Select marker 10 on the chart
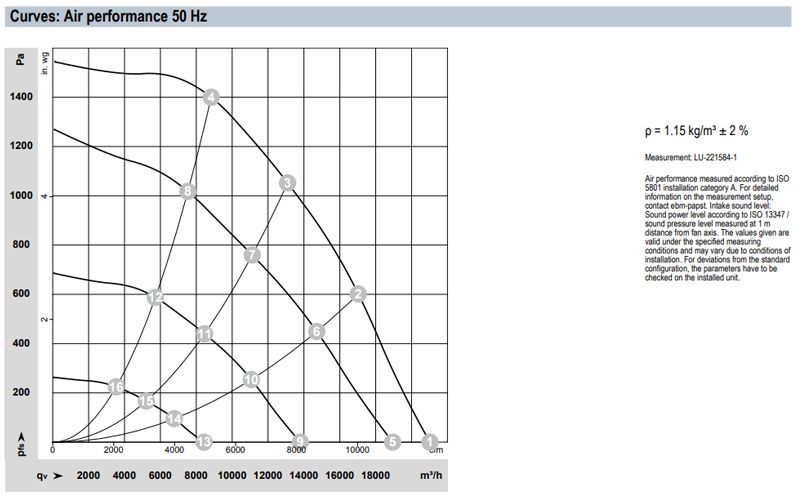Image resolution: width=800 pixels, height=500 pixels. click(251, 379)
